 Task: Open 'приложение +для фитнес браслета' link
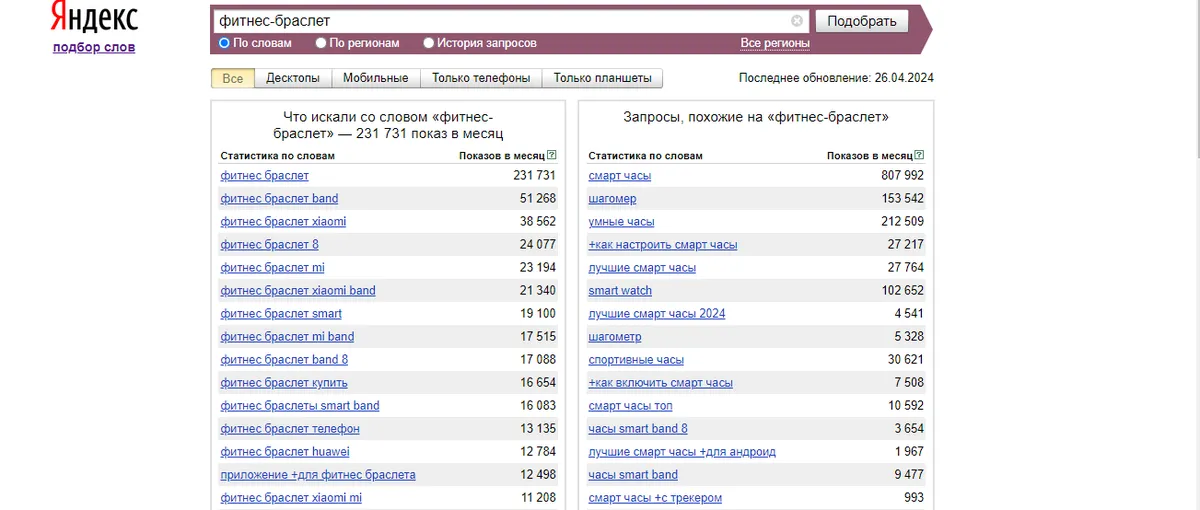[x=318, y=475]
